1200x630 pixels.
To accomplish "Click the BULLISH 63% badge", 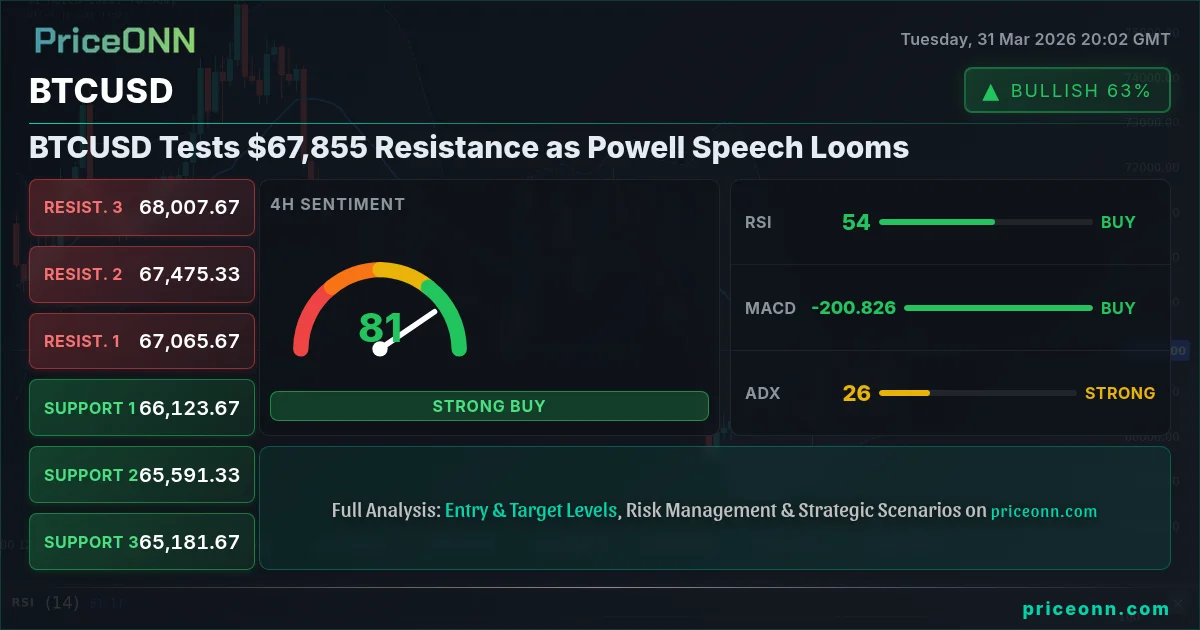I will (x=1066, y=91).
